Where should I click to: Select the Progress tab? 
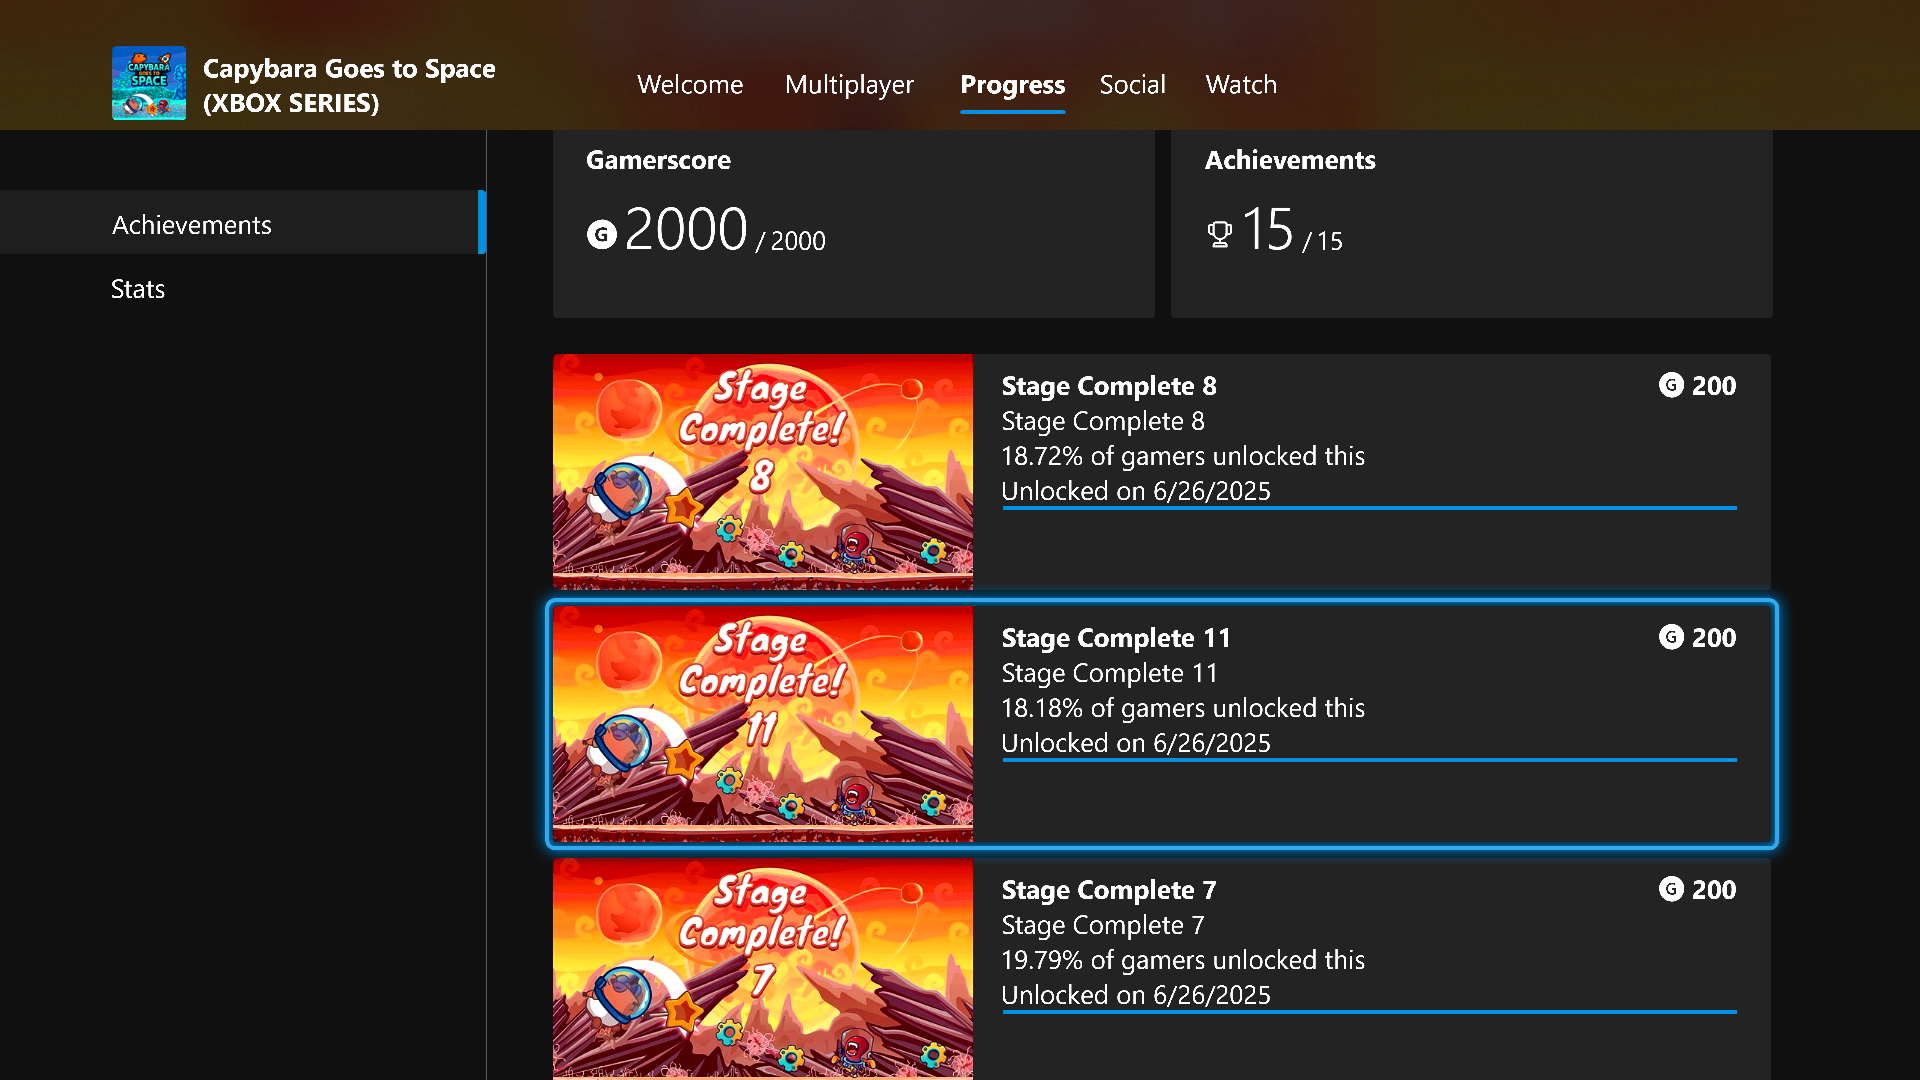tap(1011, 85)
